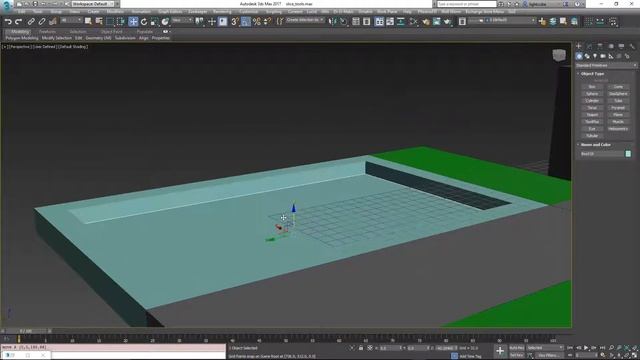The image size is (640, 360).
Task: Toggle the Ribbon display button
Action: [x=379, y=22]
